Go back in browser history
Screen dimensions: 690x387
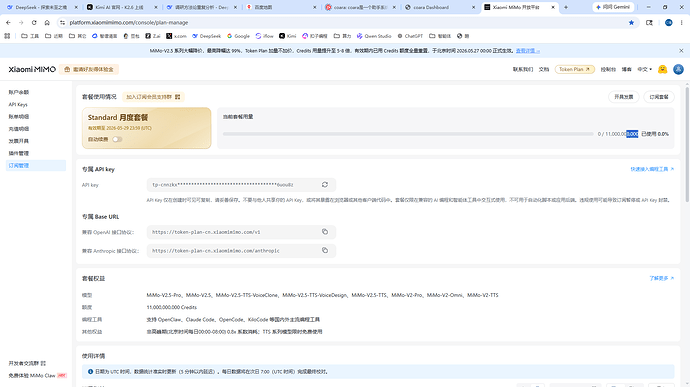pyautogui.click(x=8, y=22)
